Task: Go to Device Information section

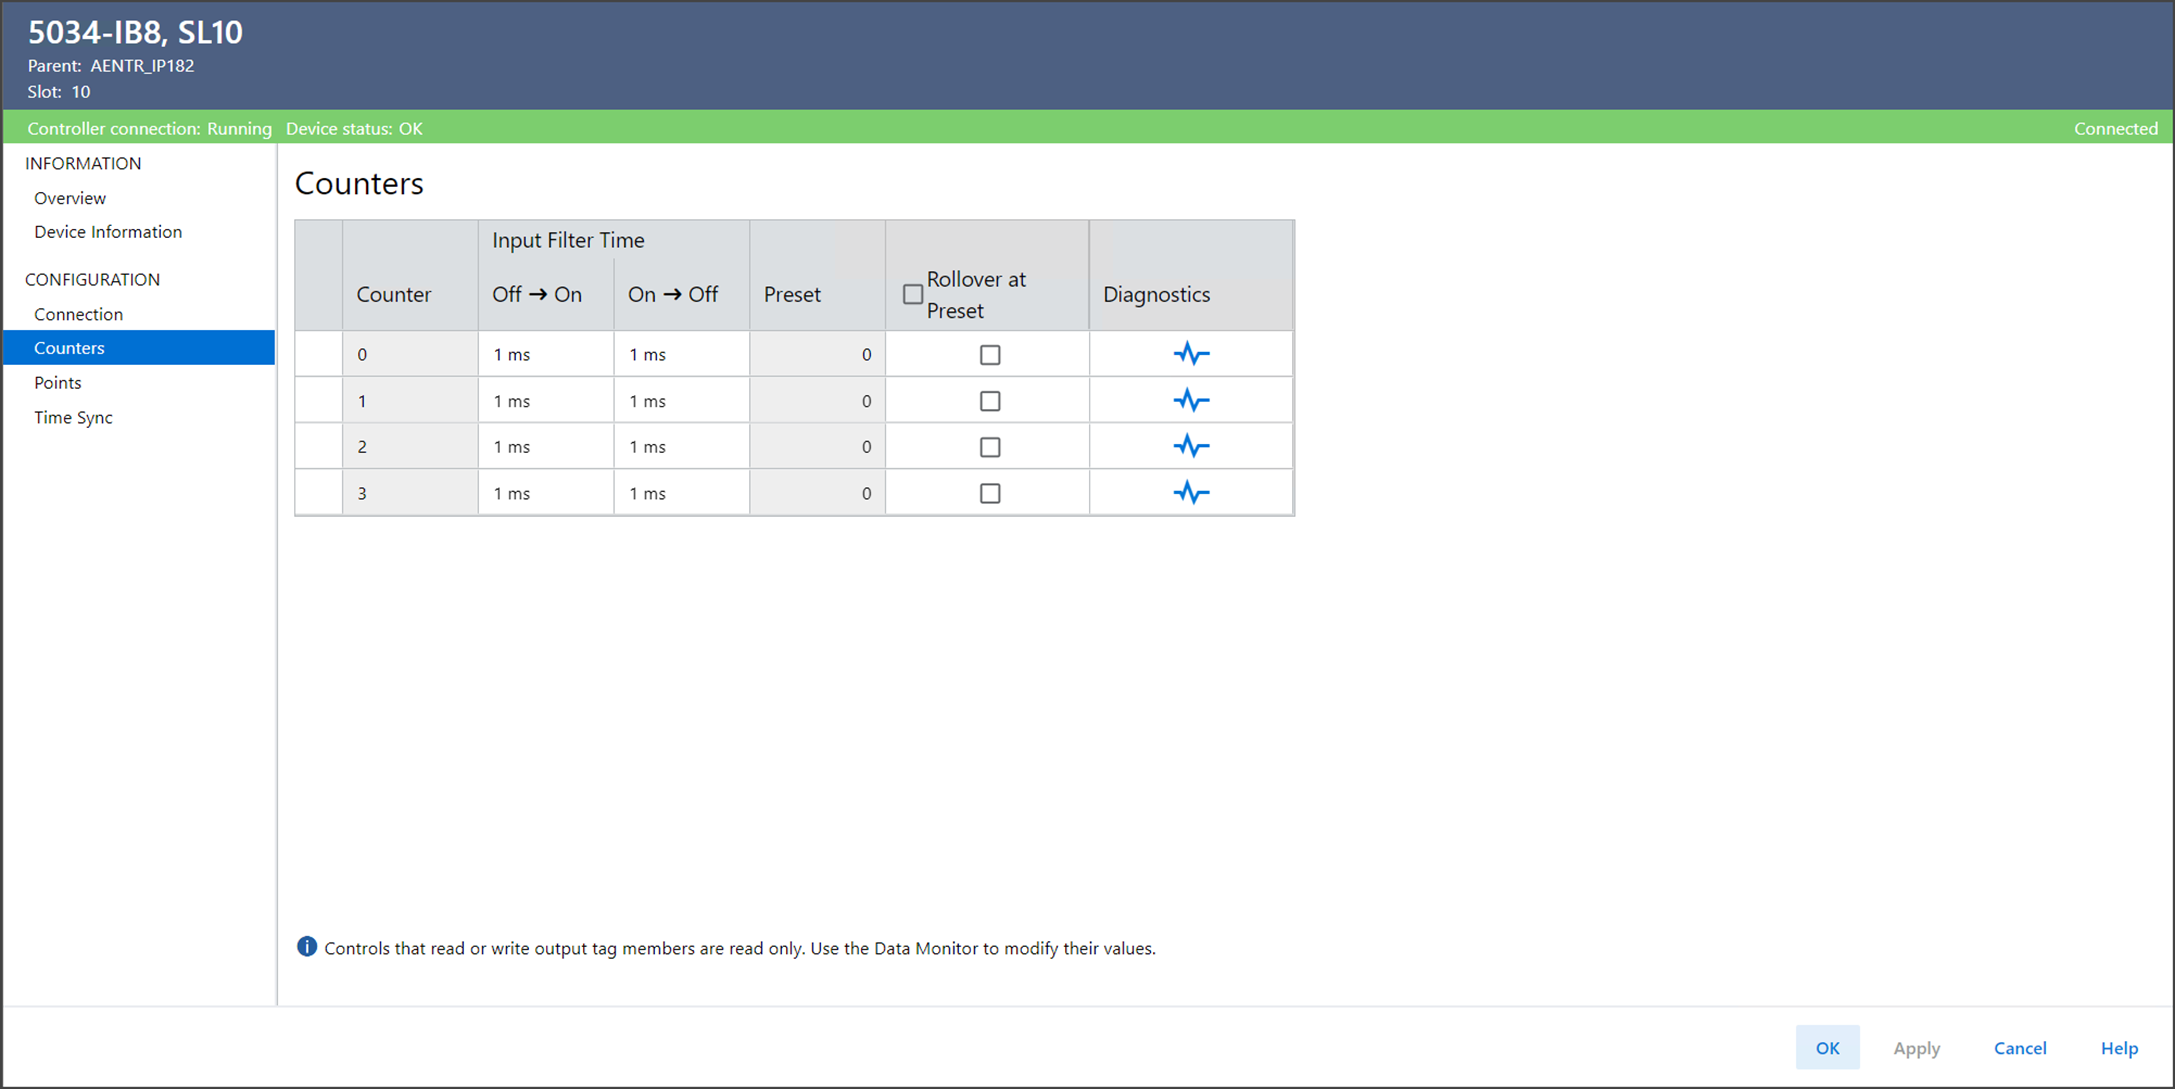Action: click(108, 232)
